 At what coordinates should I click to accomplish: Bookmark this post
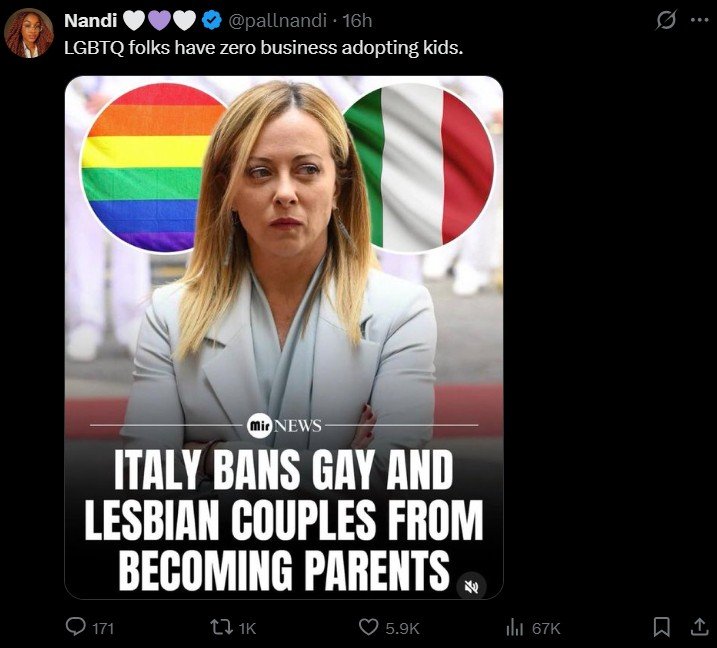click(661, 627)
